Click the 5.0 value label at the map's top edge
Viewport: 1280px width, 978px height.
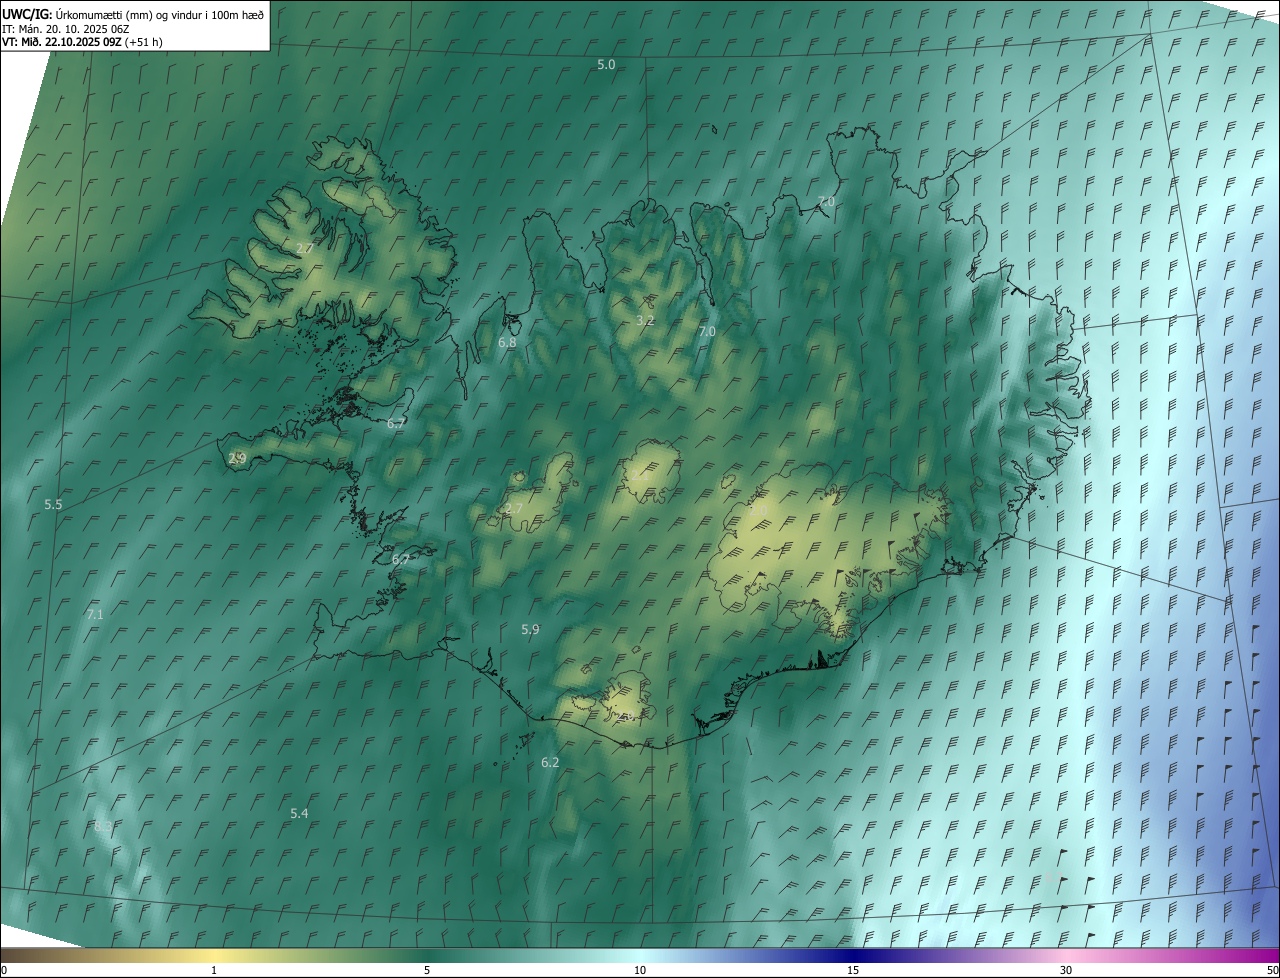click(x=606, y=64)
